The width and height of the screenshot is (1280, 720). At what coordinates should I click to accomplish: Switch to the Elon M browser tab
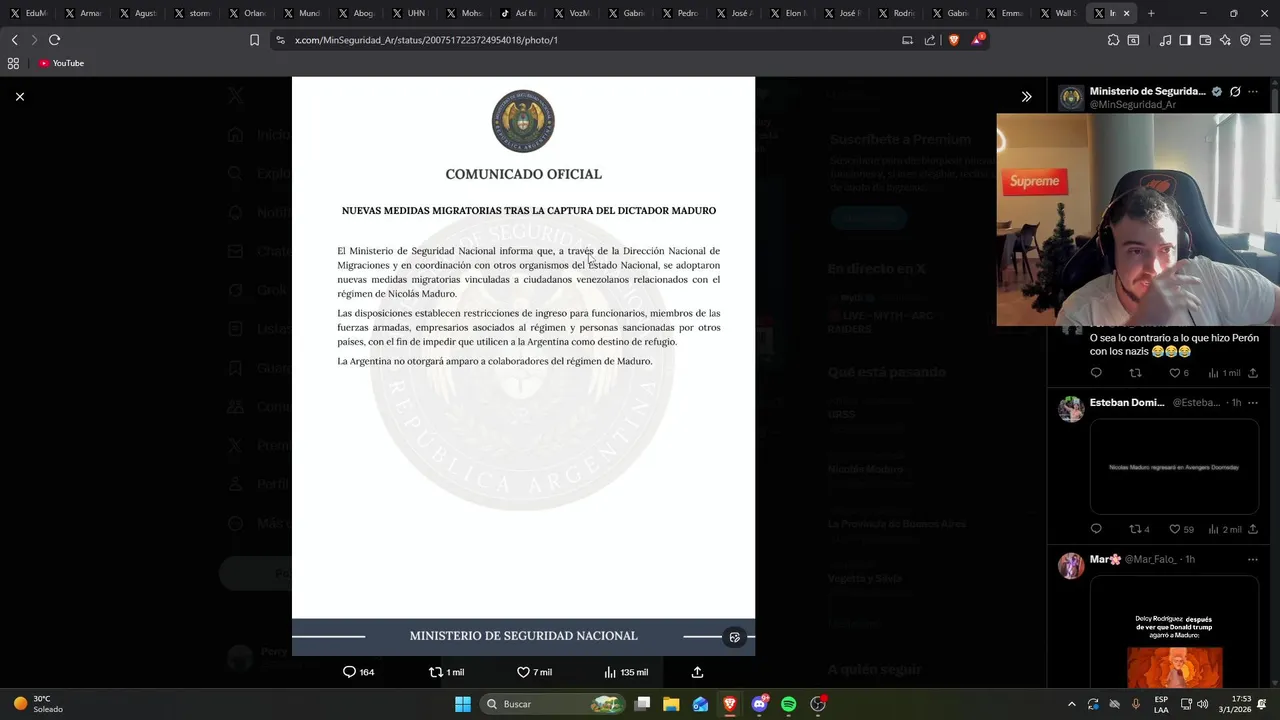(x=791, y=13)
